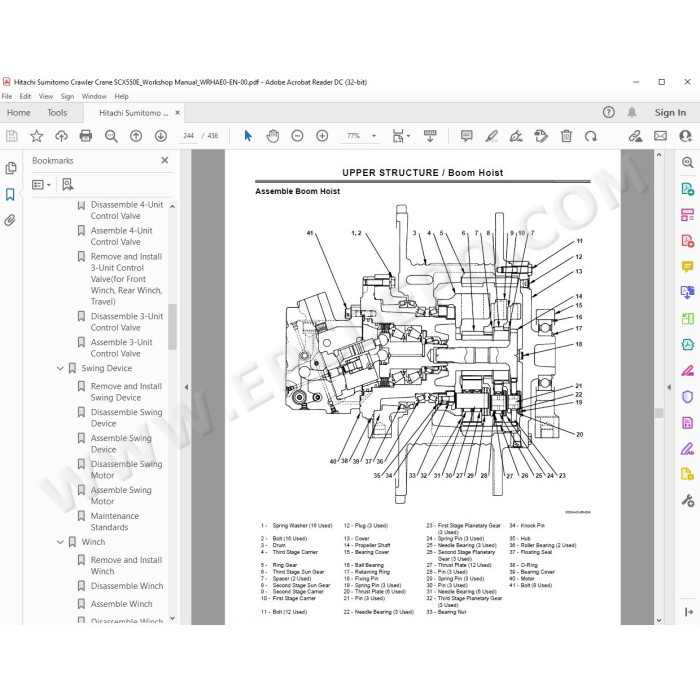Select the Highlight text tool
This screenshot has width=700, height=700.
click(x=492, y=136)
